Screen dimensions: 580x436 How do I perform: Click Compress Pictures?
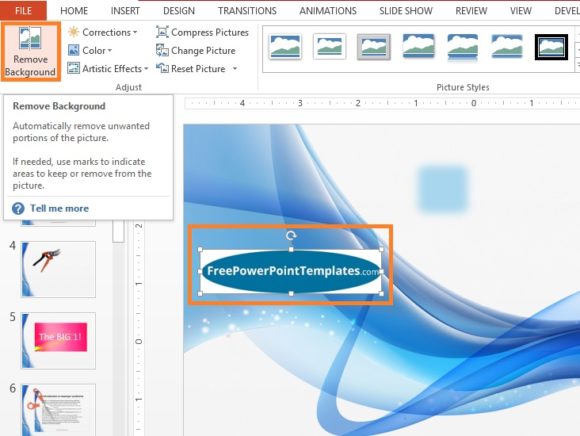point(202,33)
